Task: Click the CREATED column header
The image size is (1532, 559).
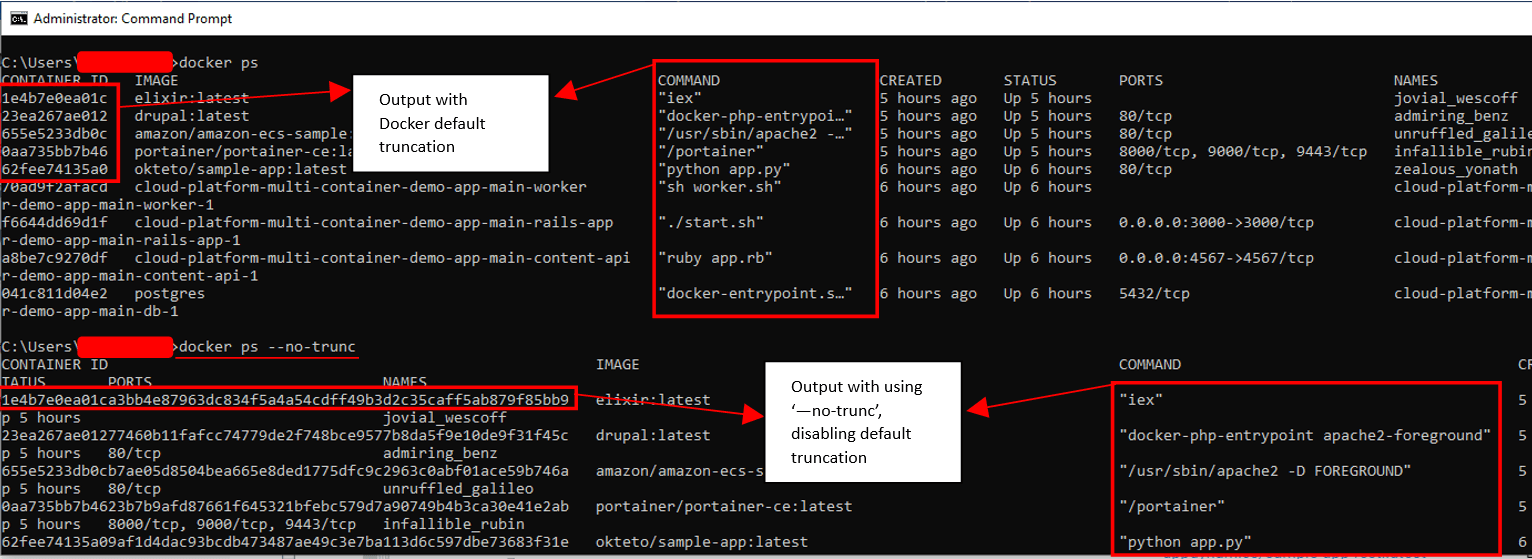Action: (911, 80)
